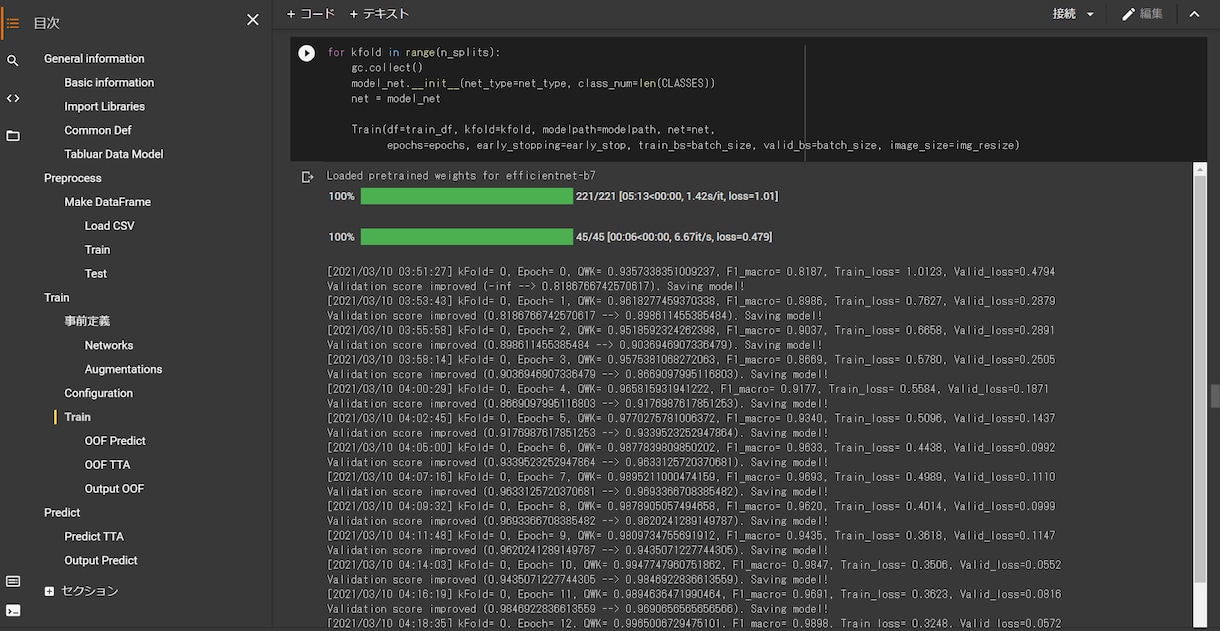Image resolution: width=1220 pixels, height=631 pixels.
Task: Open the files folder icon
Action: pyautogui.click(x=13, y=135)
